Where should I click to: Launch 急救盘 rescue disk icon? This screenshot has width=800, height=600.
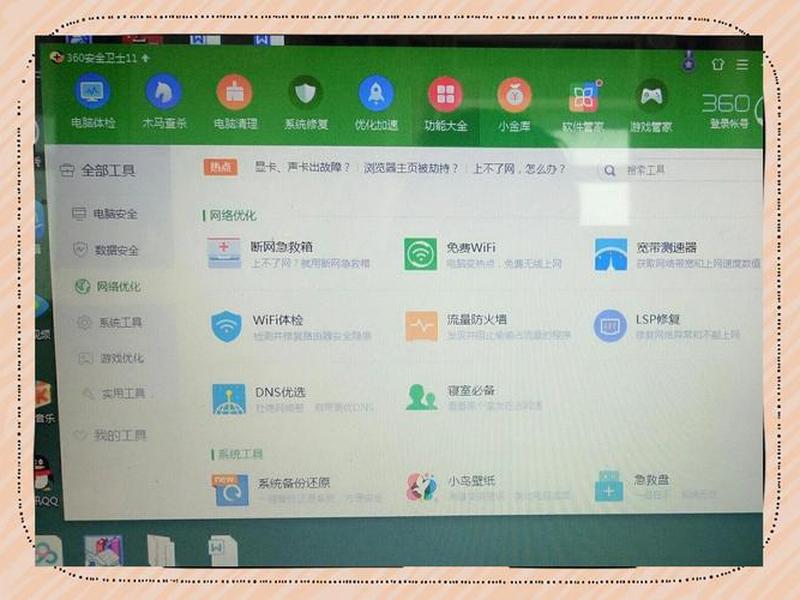pyautogui.click(x=609, y=487)
